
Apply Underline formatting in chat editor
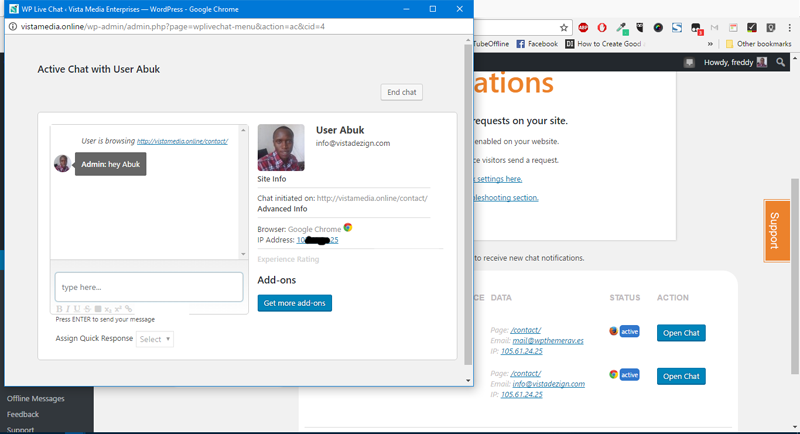click(x=77, y=309)
